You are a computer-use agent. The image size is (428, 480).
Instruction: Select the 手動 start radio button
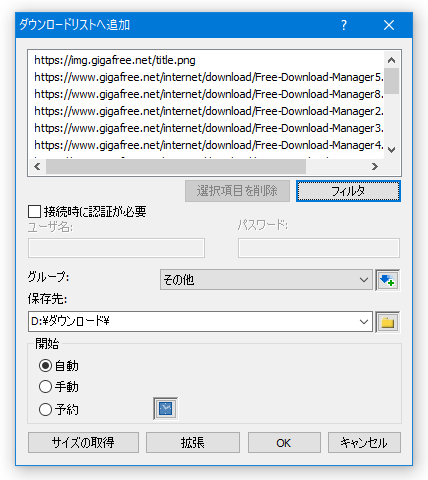click(x=45, y=387)
